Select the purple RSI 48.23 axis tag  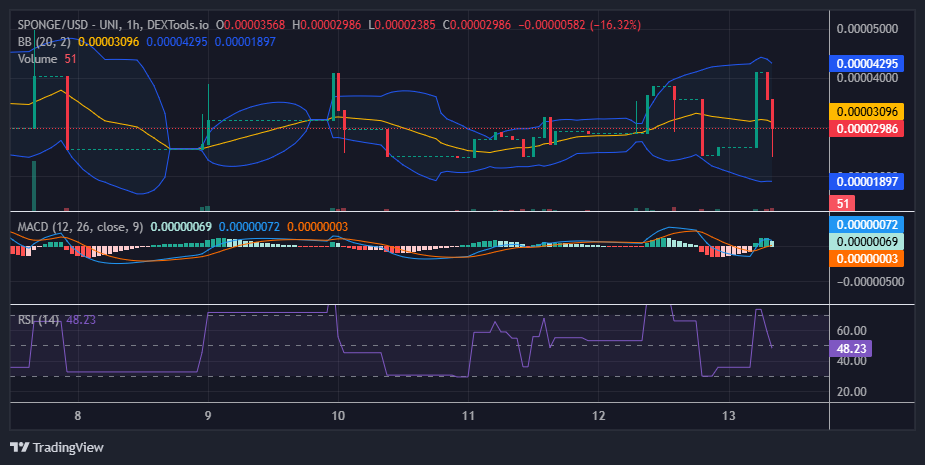tap(851, 349)
